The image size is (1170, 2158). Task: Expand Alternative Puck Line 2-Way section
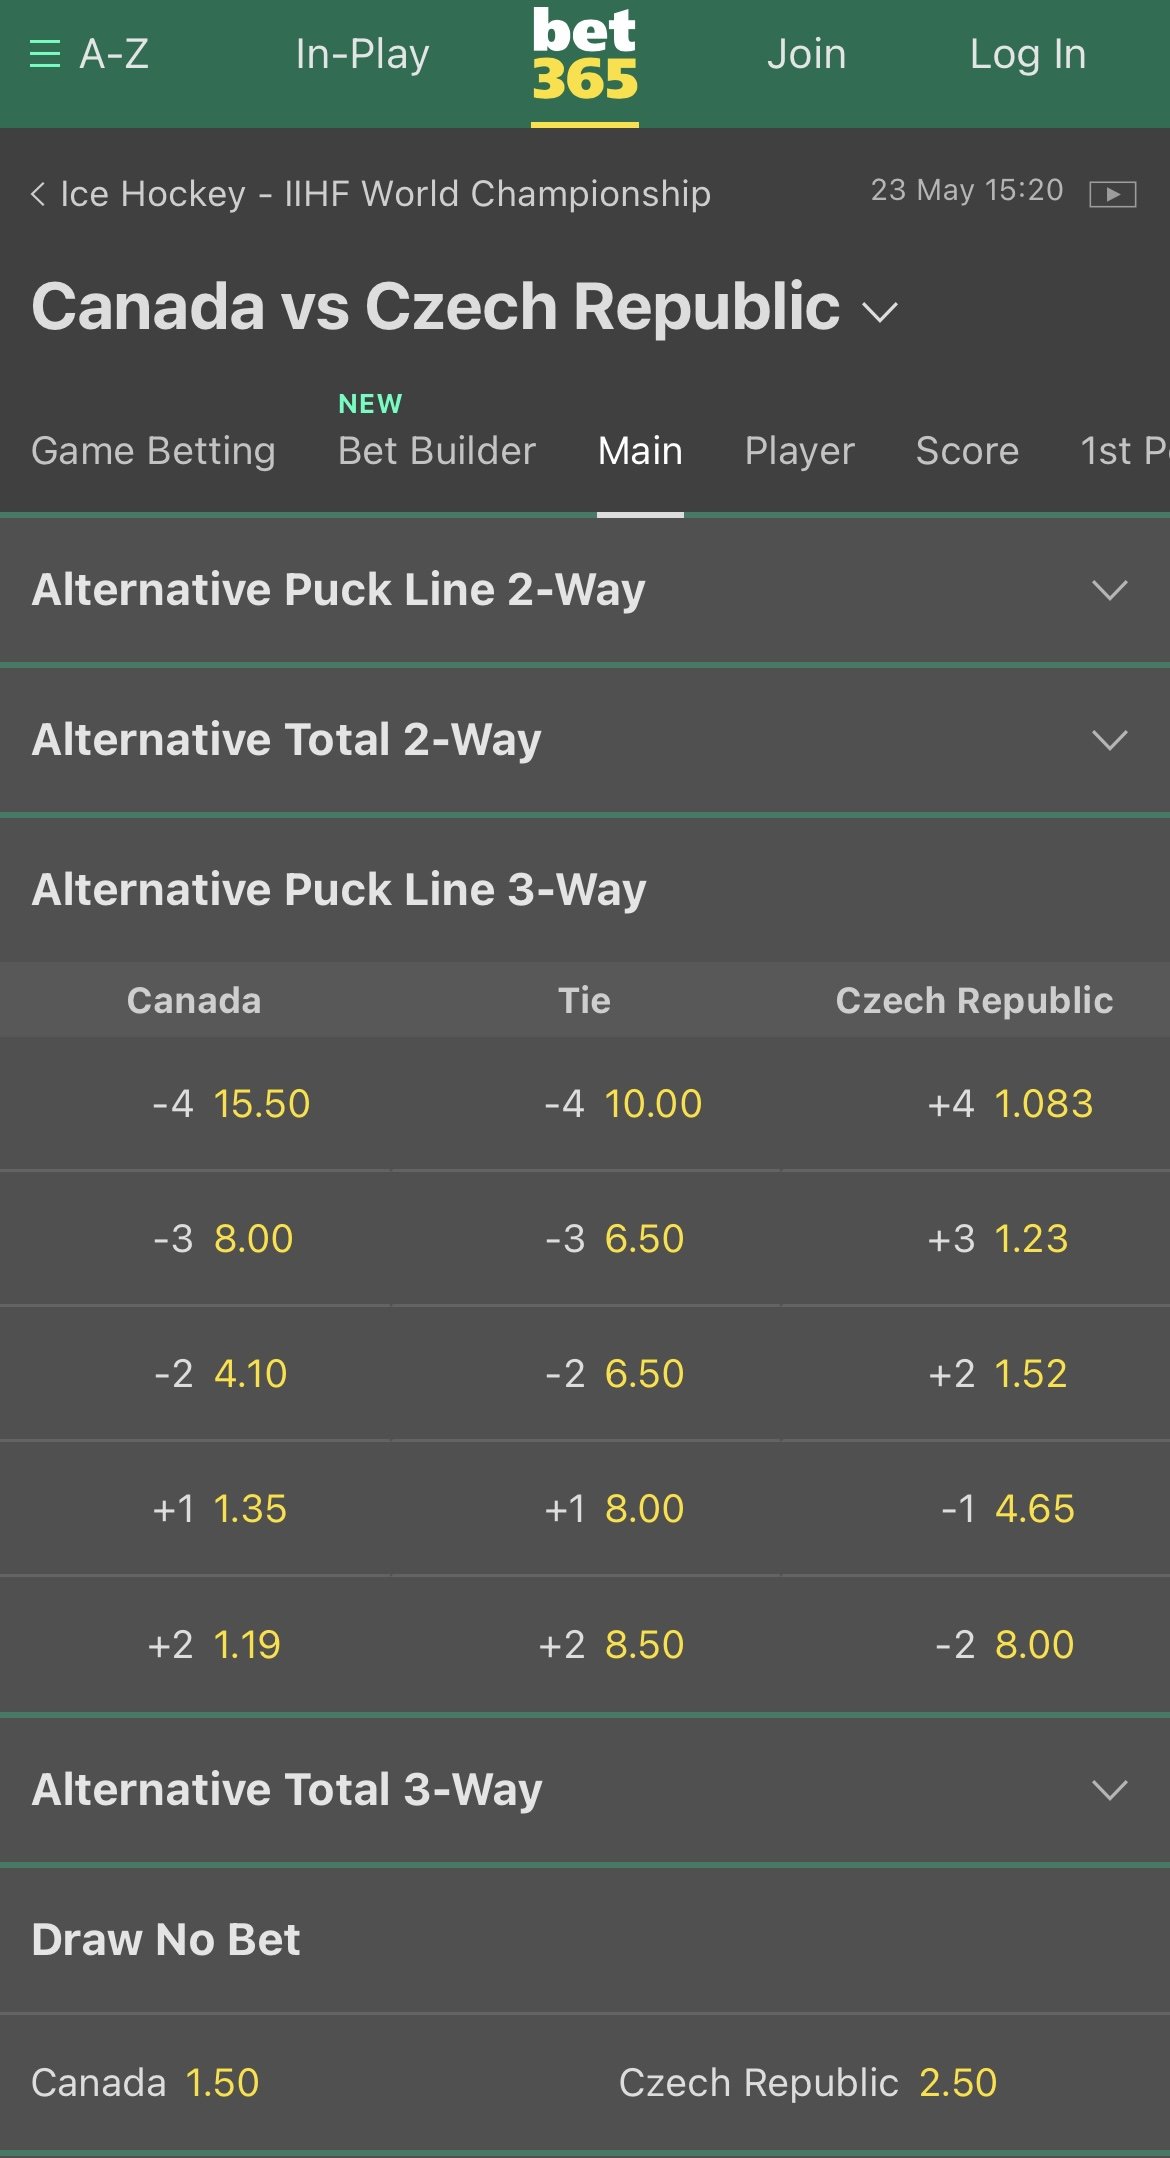pyautogui.click(x=585, y=590)
